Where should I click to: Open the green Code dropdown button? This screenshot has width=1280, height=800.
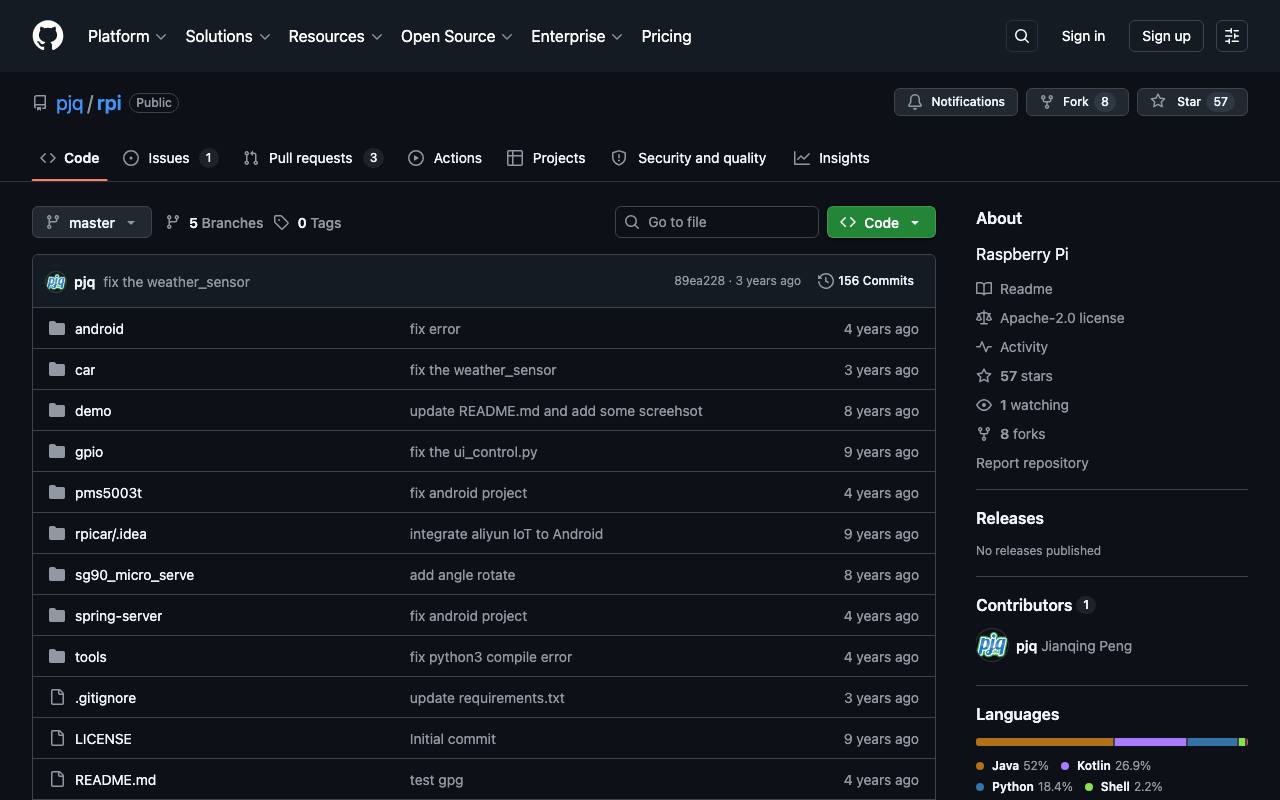881,222
